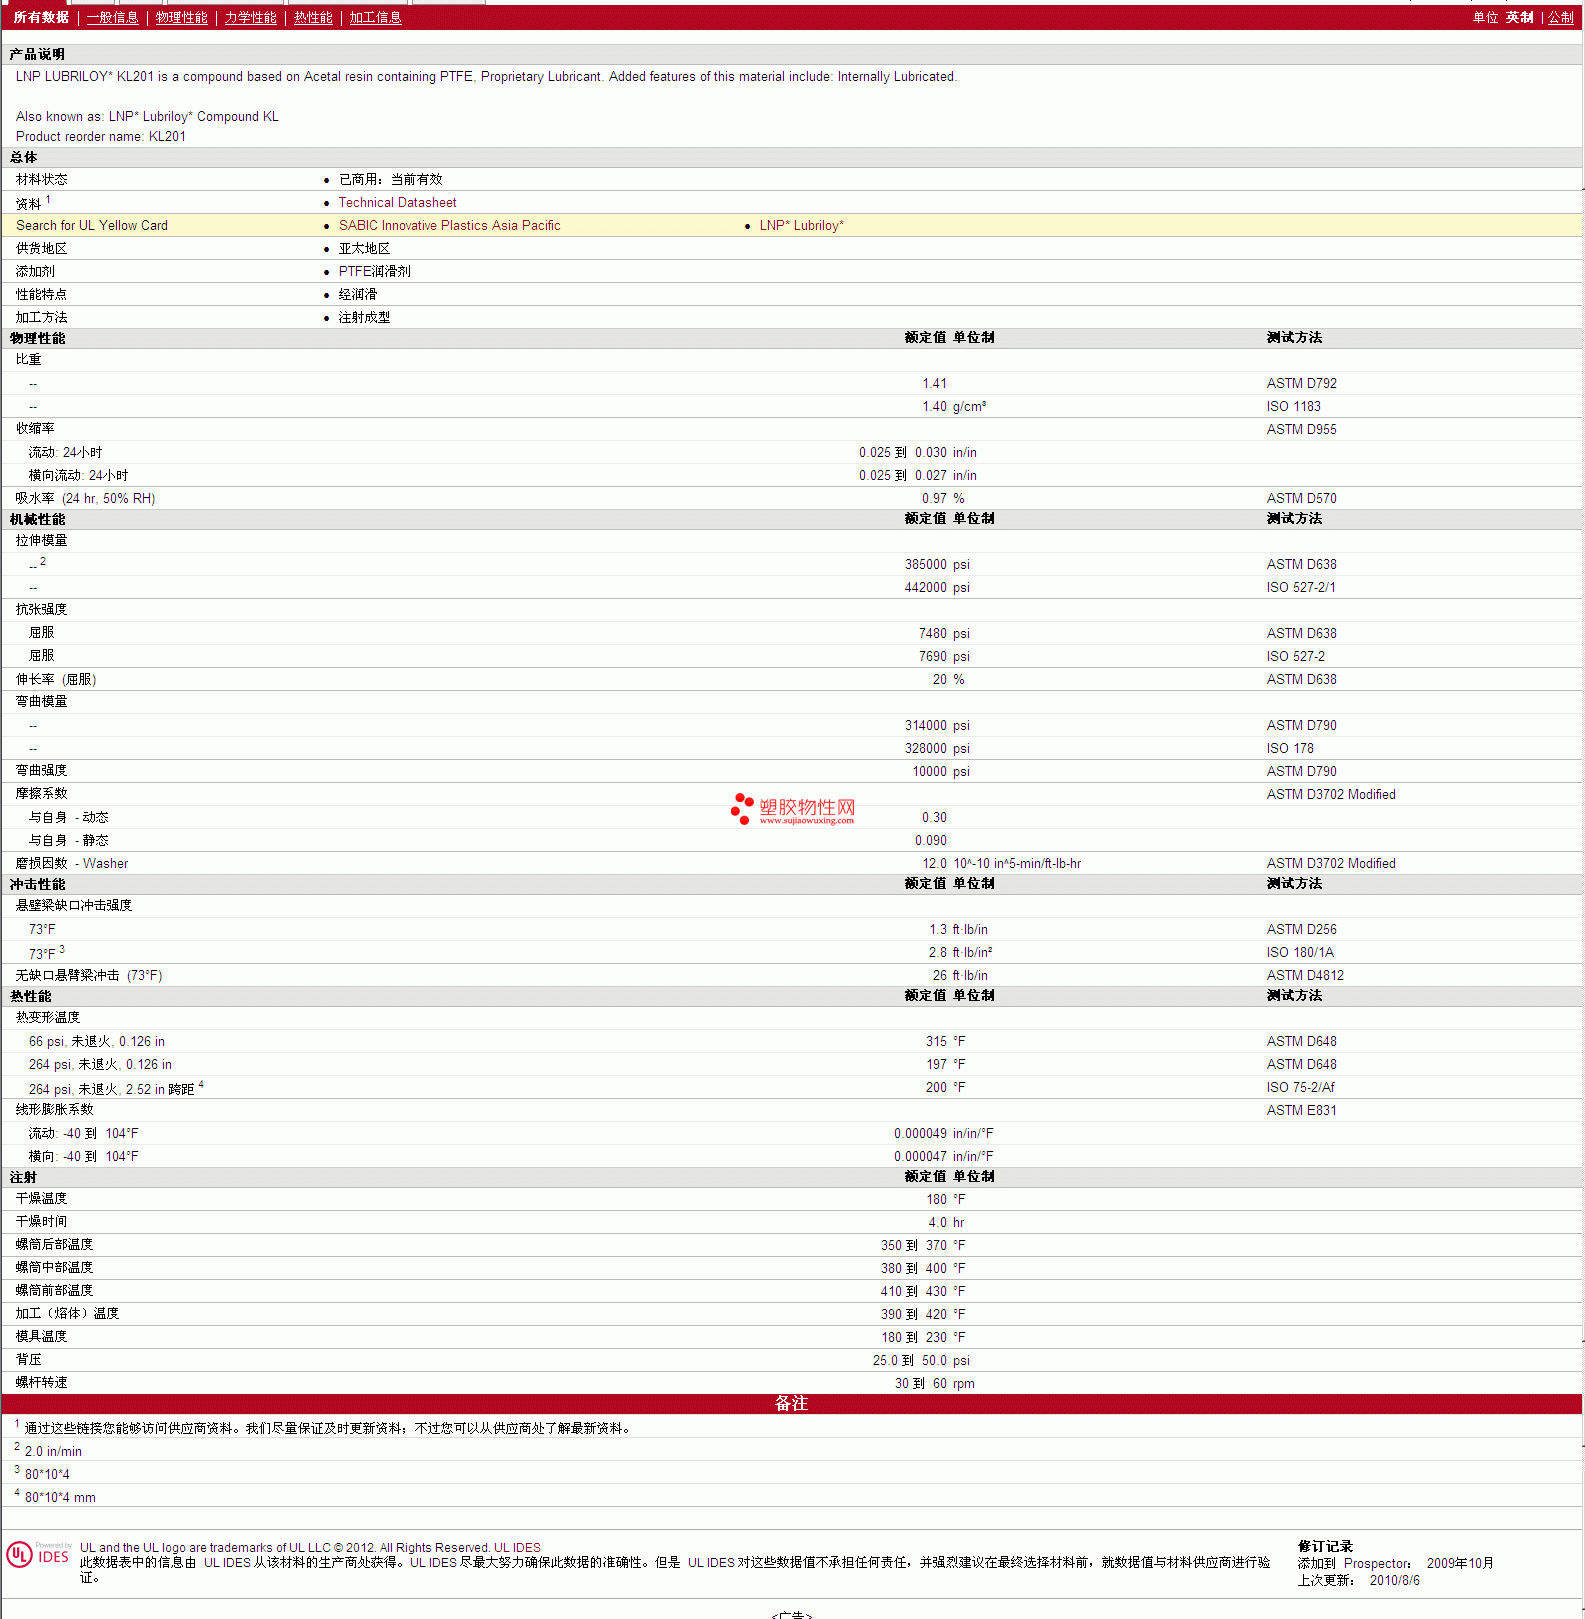This screenshot has height=1619, width=1585.
Task: Click the 伸长率 (屈服) row label
Action: tap(56, 680)
